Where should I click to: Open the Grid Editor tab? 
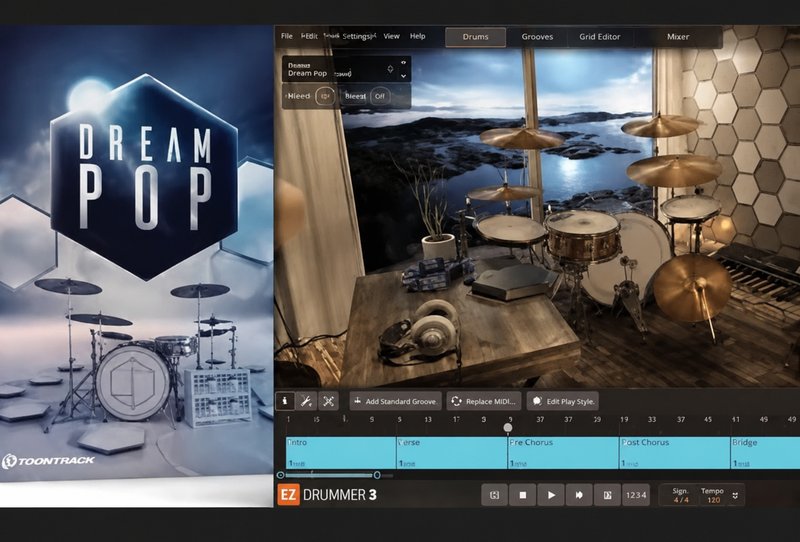pyautogui.click(x=600, y=37)
